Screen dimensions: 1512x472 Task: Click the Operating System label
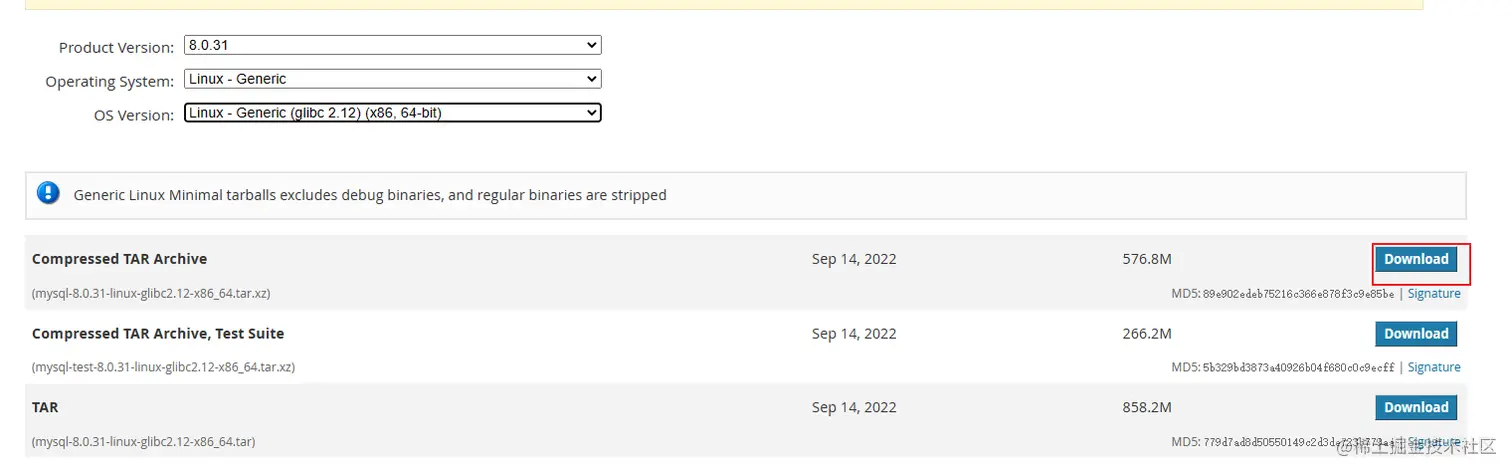(109, 82)
